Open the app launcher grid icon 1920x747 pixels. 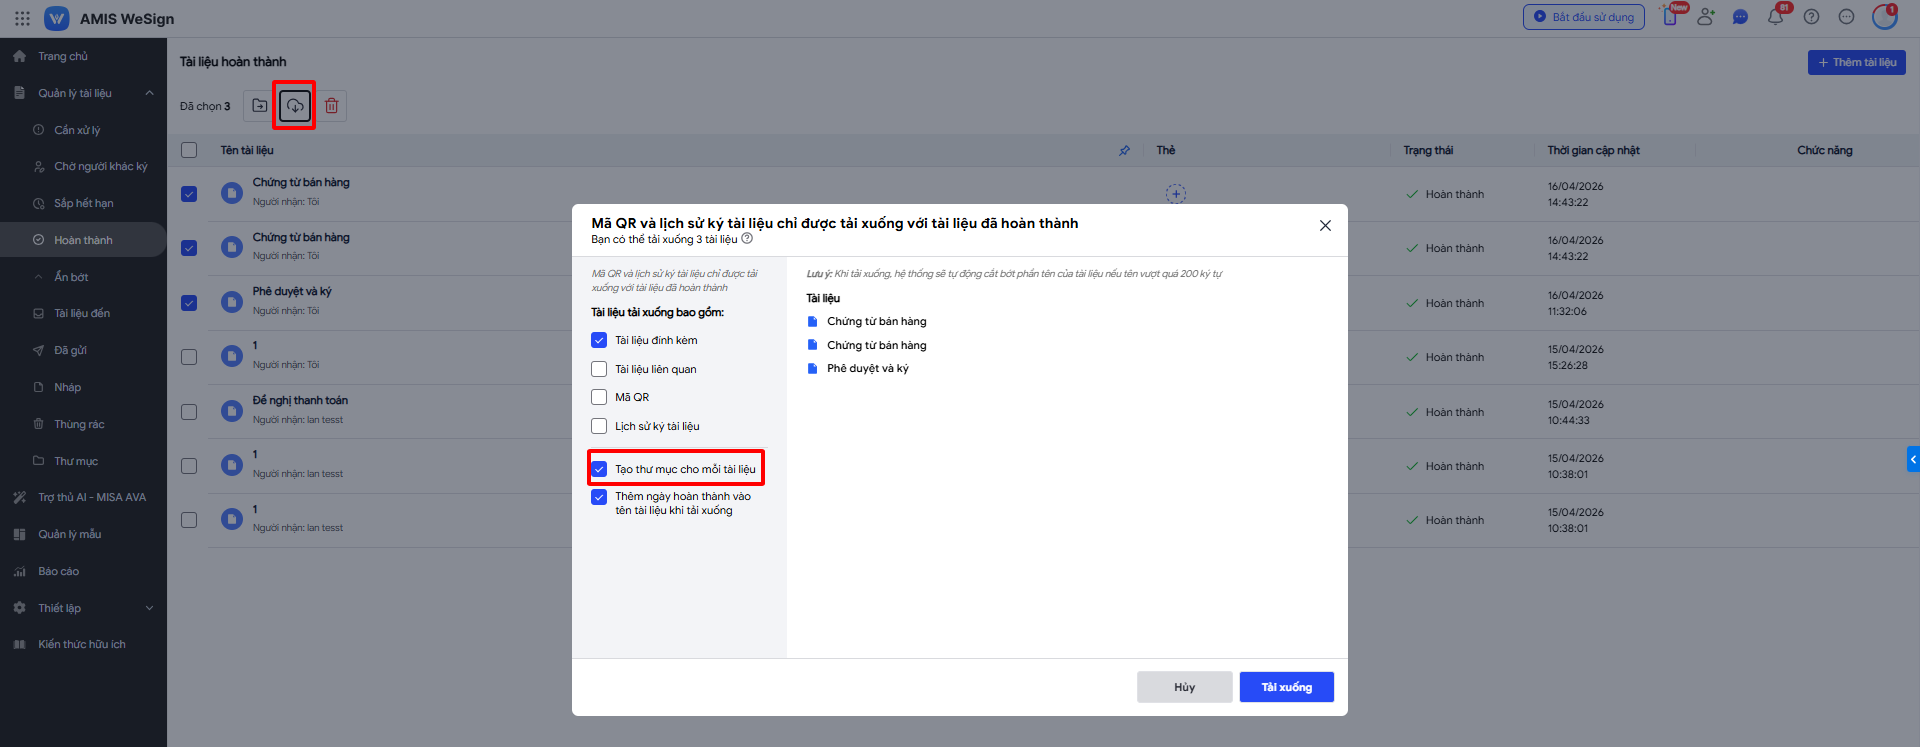[x=22, y=18]
